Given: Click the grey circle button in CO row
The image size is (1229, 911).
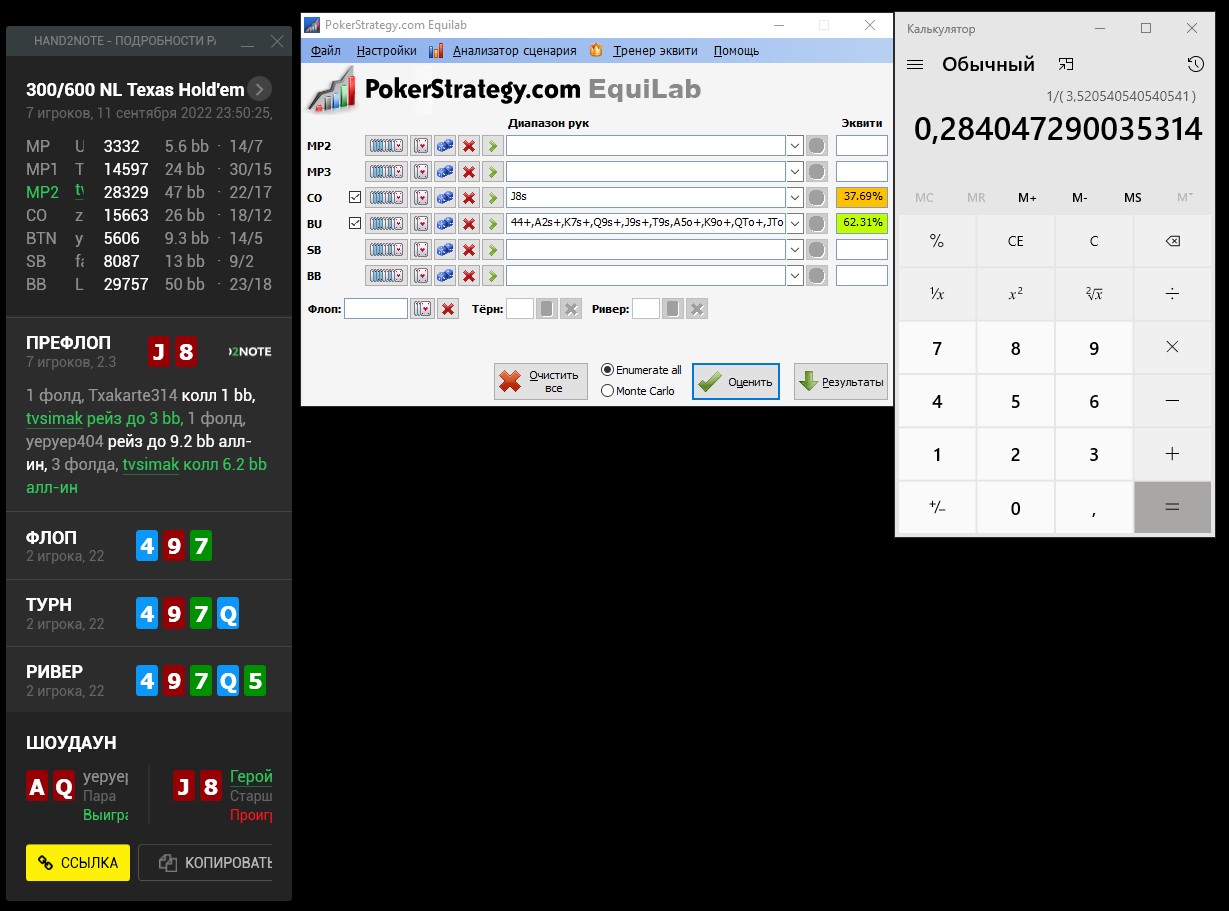Looking at the screenshot, I should click(x=817, y=198).
